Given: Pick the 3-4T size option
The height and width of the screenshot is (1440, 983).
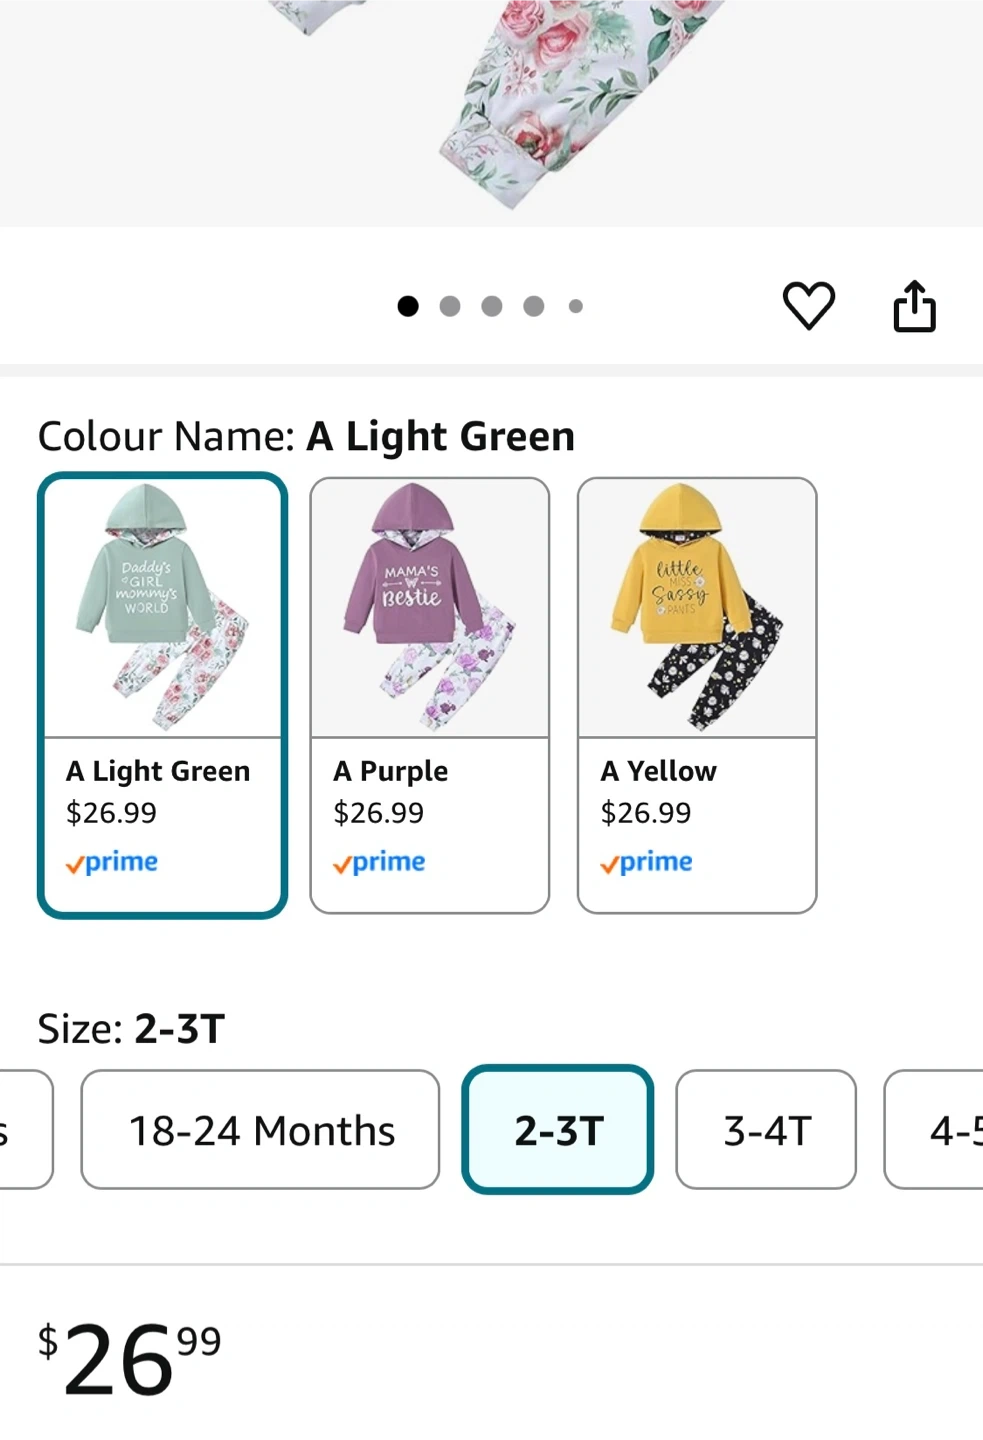Looking at the screenshot, I should coord(766,1130).
